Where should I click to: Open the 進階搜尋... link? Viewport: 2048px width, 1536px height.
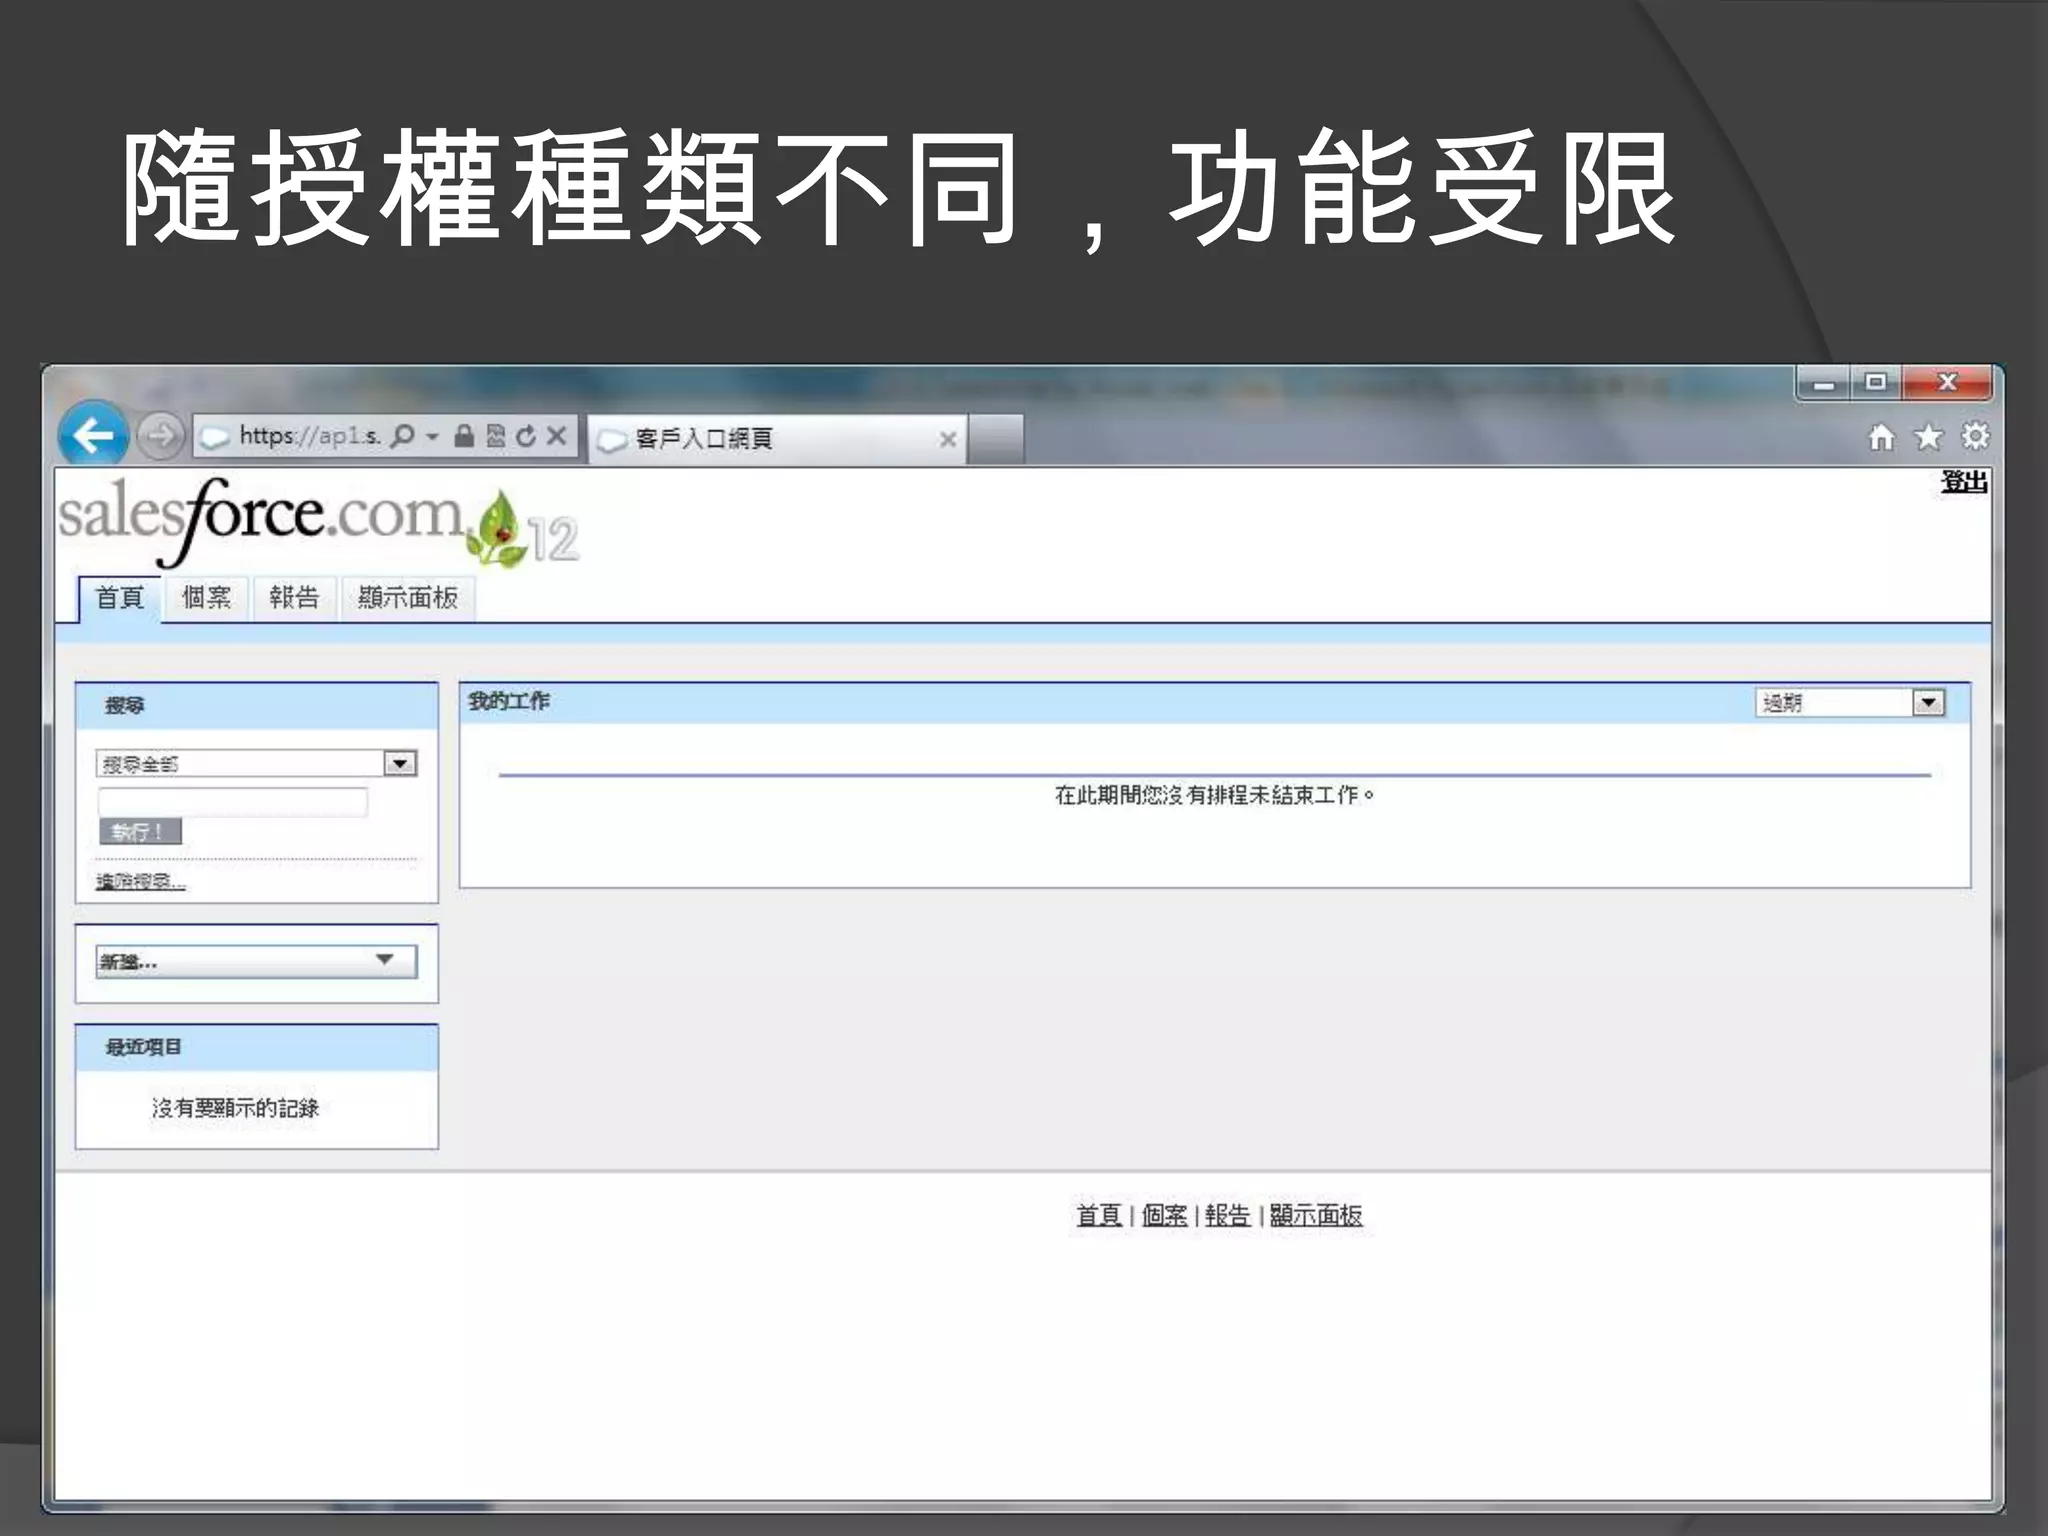click(141, 881)
